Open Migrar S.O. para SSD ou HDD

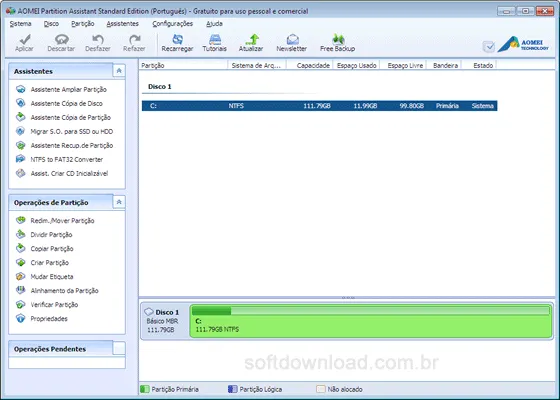pyautogui.click(x=72, y=131)
